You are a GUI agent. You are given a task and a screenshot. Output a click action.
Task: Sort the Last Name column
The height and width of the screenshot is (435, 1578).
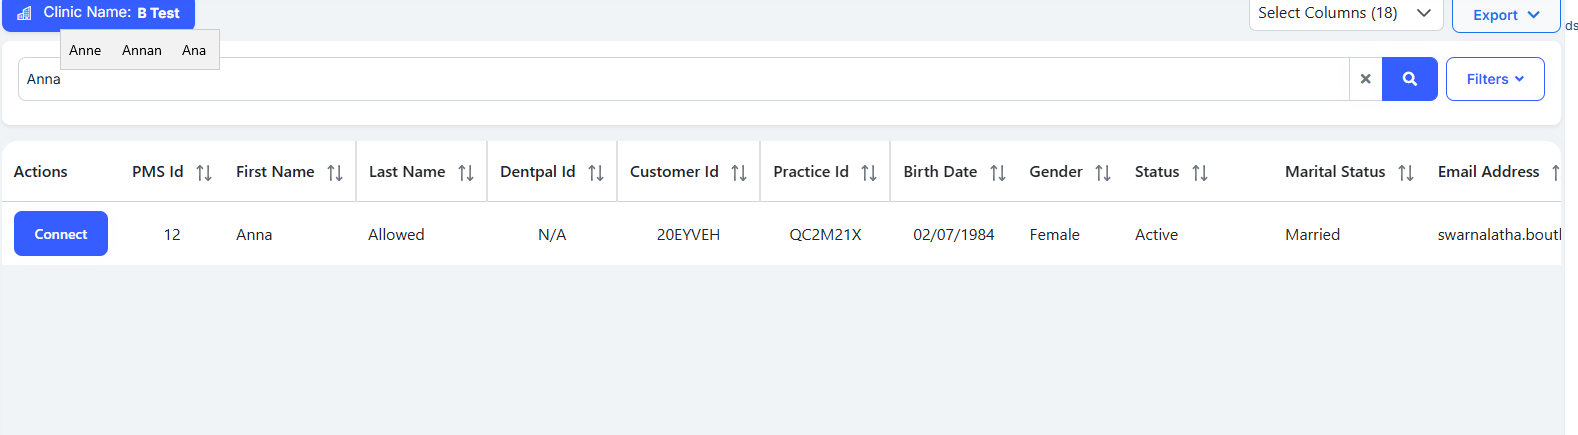466,173
